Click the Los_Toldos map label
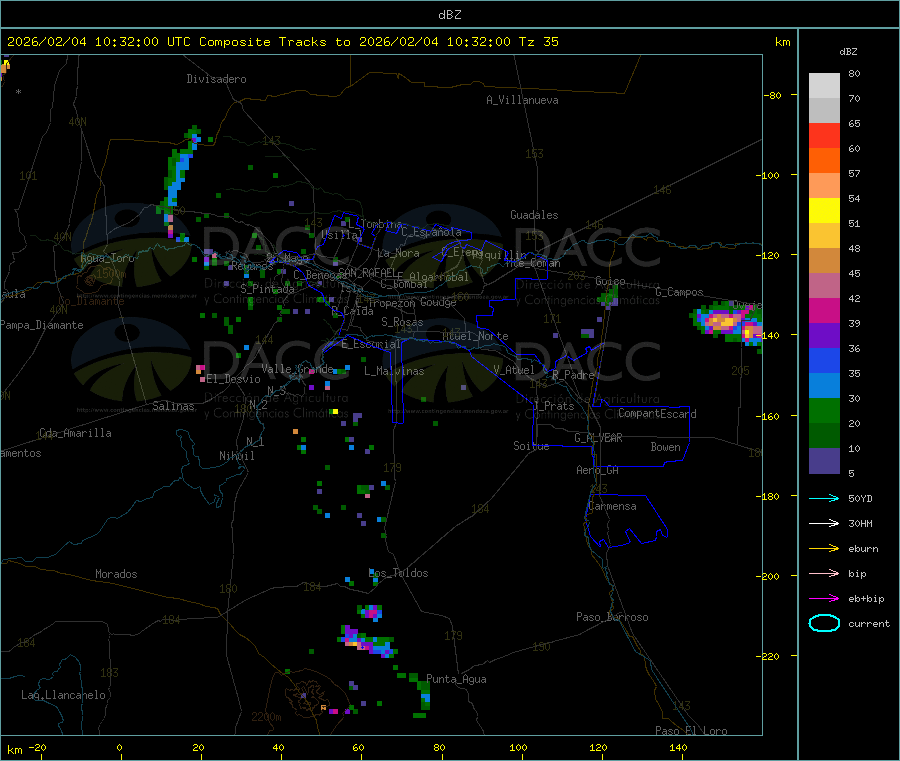Viewport: 900px width, 761px height. (398, 573)
